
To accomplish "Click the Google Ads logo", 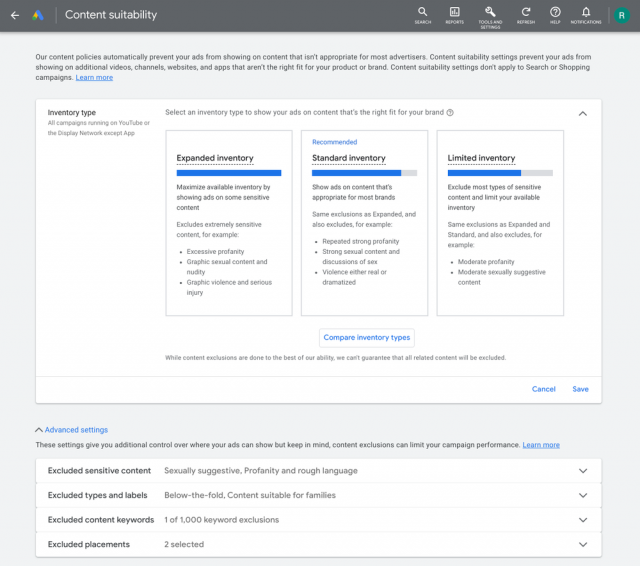I will [x=38, y=15].
